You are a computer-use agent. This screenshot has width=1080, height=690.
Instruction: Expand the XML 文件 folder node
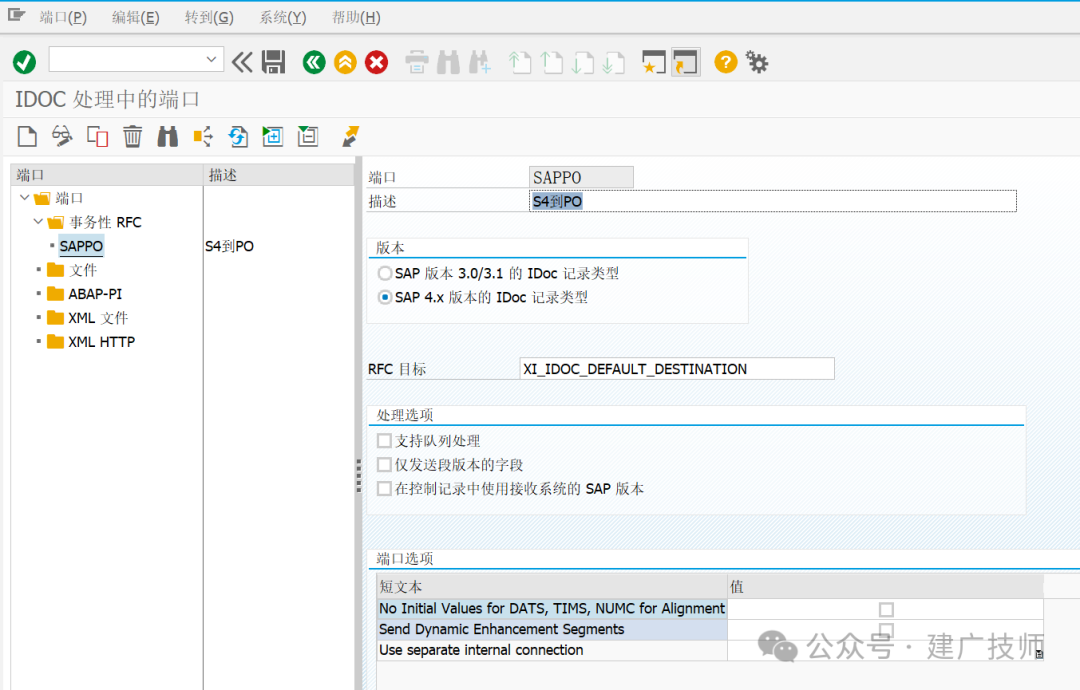click(39, 317)
